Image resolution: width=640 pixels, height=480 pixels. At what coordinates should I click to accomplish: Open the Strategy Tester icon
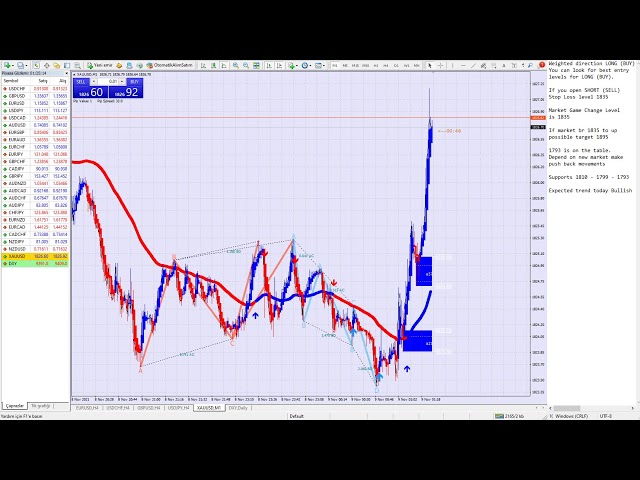click(x=78, y=65)
